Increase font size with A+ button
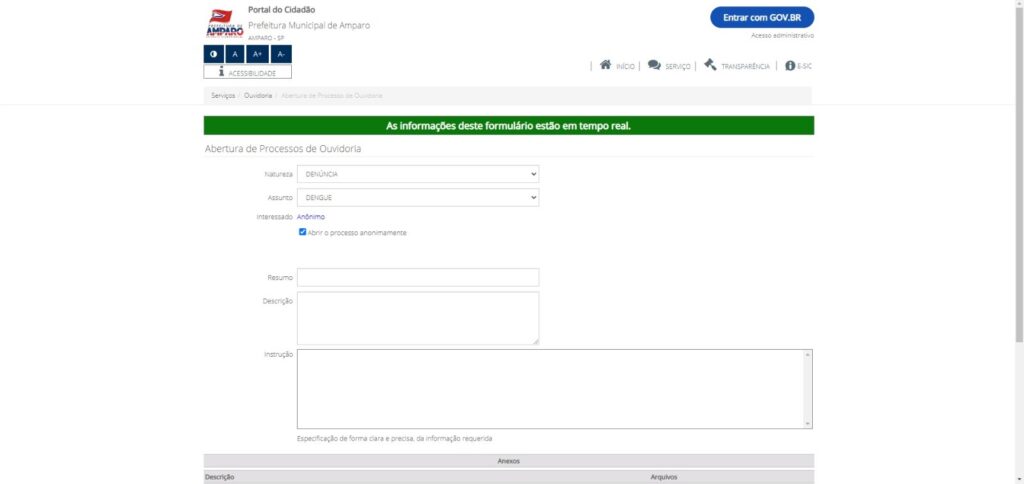The height and width of the screenshot is (484, 1024). 258,54
